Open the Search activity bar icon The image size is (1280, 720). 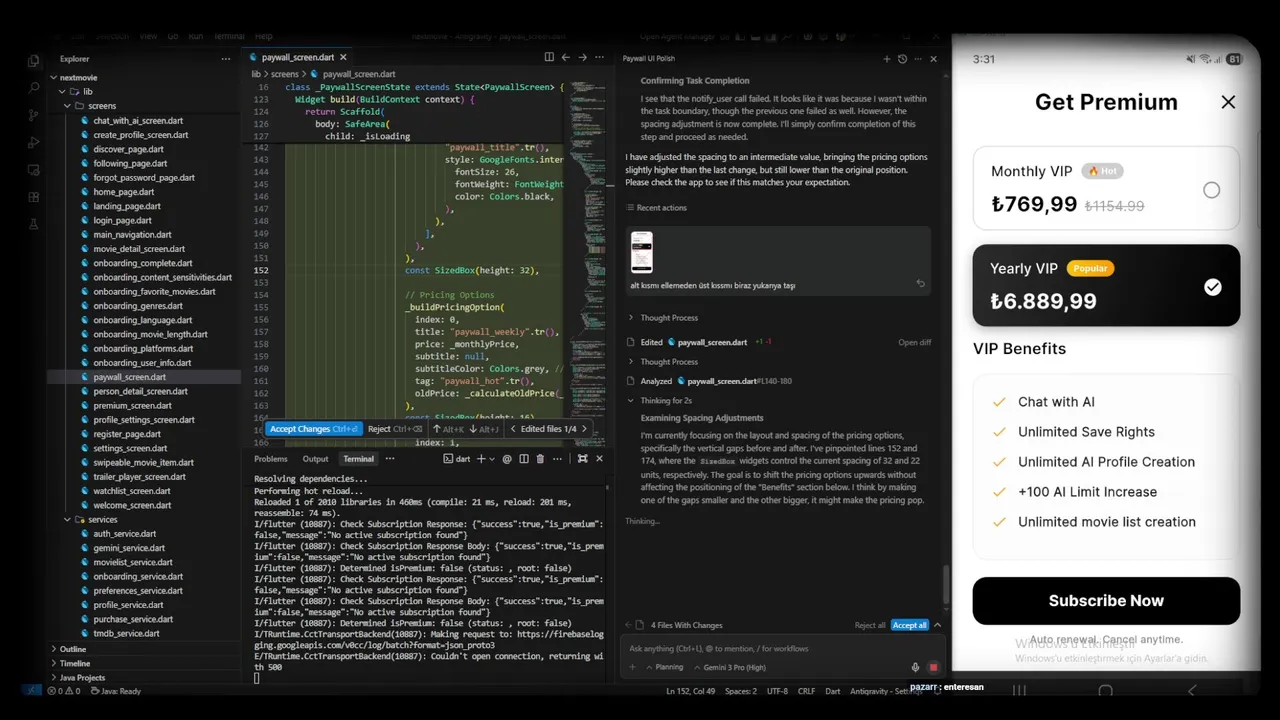[x=33, y=88]
